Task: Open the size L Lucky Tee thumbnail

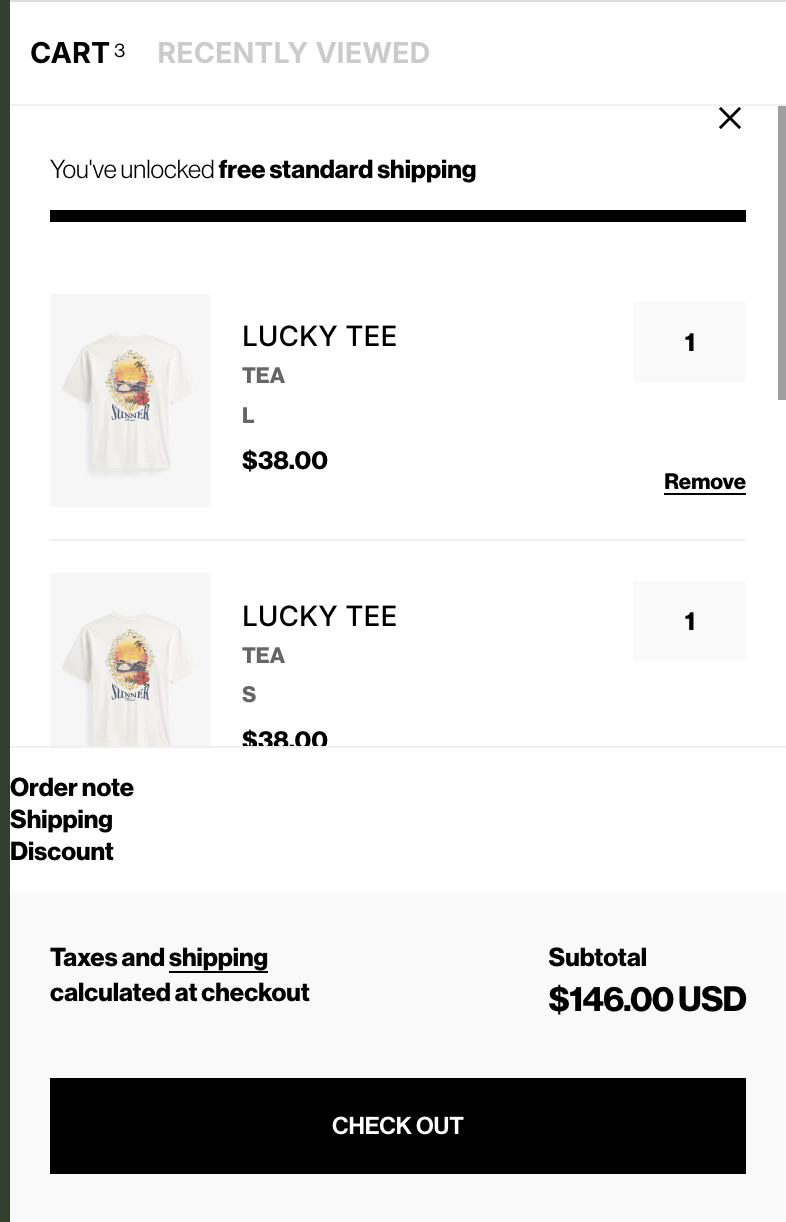Action: tap(130, 400)
